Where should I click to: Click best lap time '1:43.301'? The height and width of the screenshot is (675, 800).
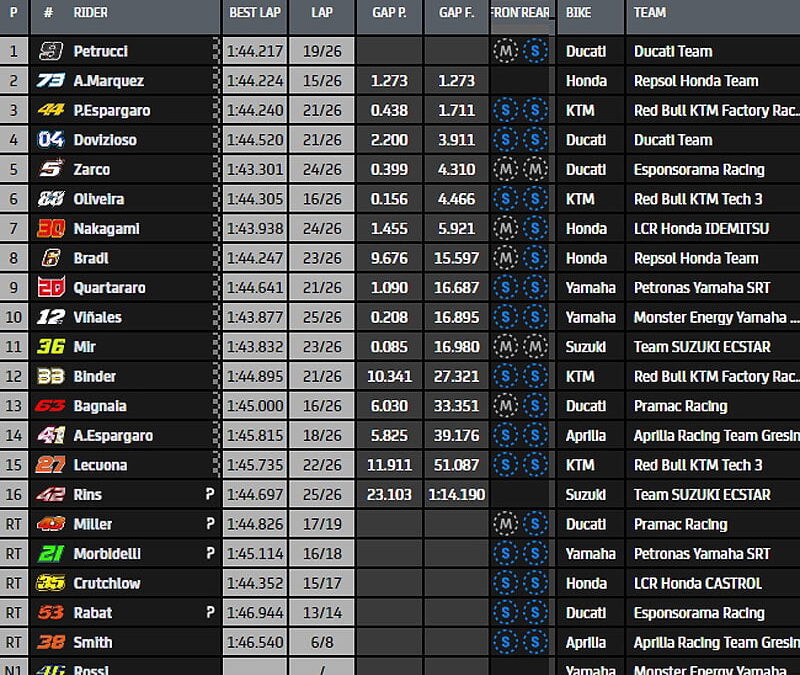tap(255, 169)
